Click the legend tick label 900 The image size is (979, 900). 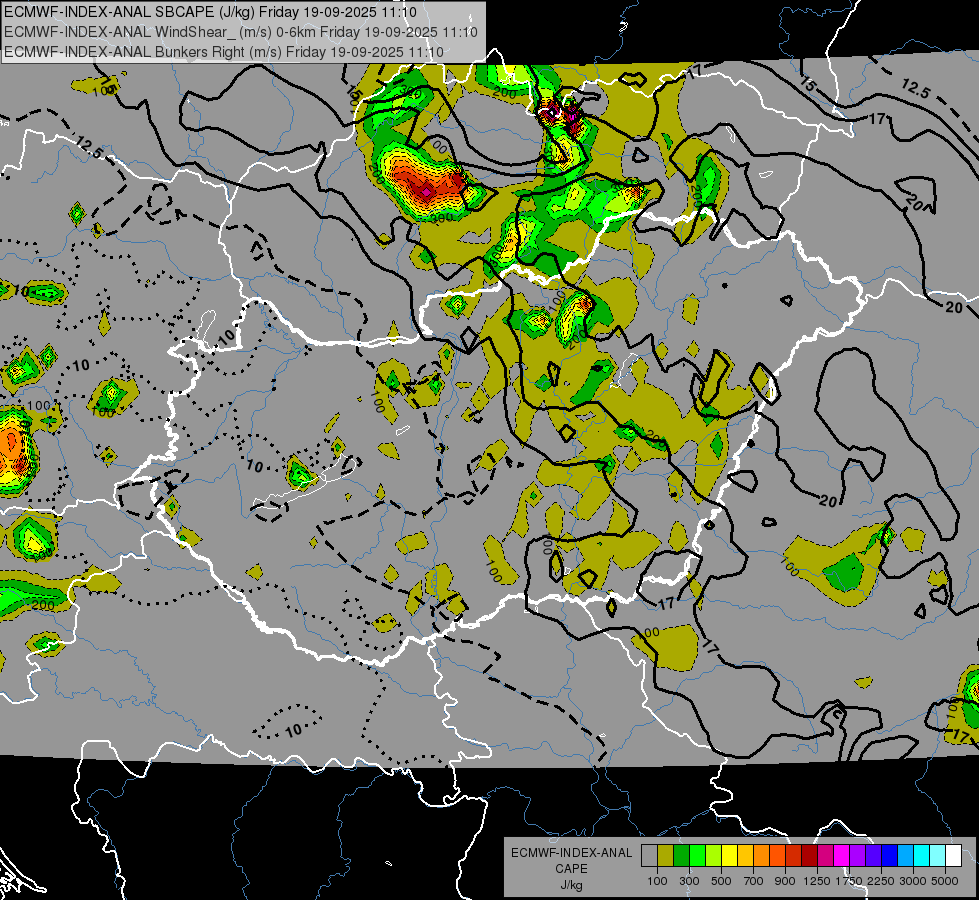(x=785, y=881)
